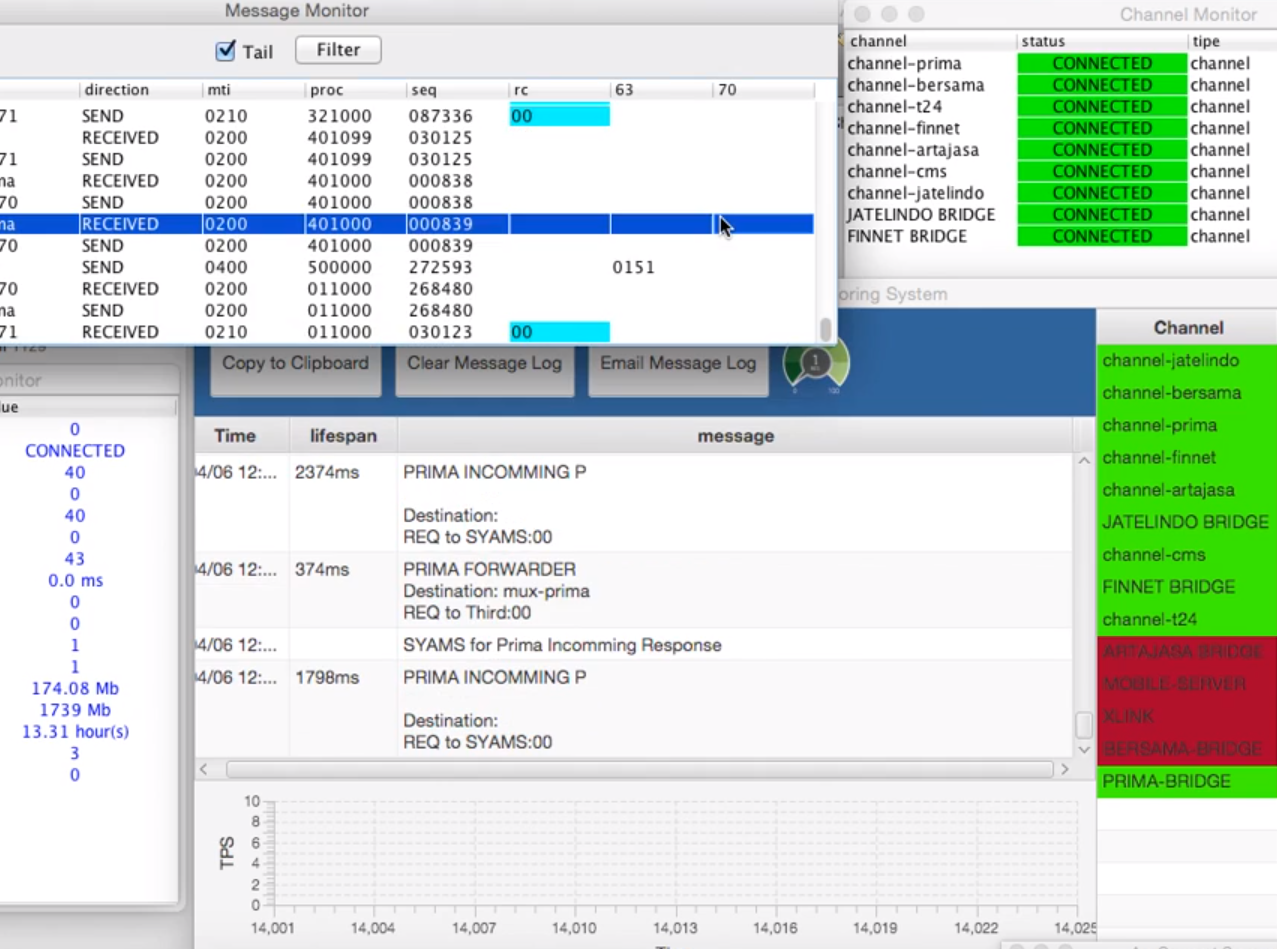The image size is (1277, 949).
Task: Click the message log scroll-down arrow
Action: pyautogui.click(x=1083, y=748)
